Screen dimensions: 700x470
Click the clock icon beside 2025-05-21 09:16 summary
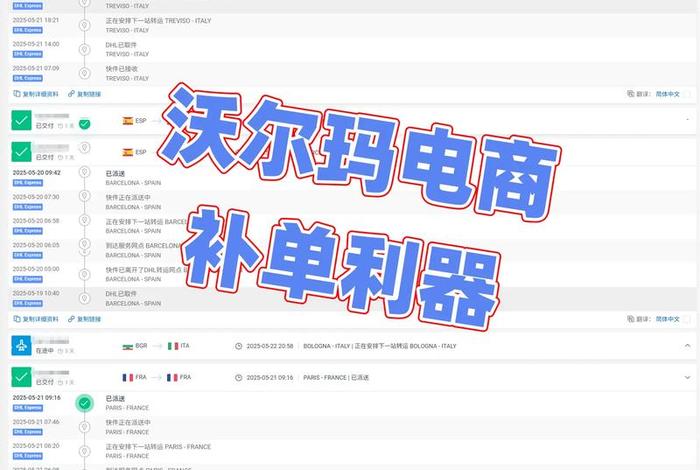coord(239,378)
